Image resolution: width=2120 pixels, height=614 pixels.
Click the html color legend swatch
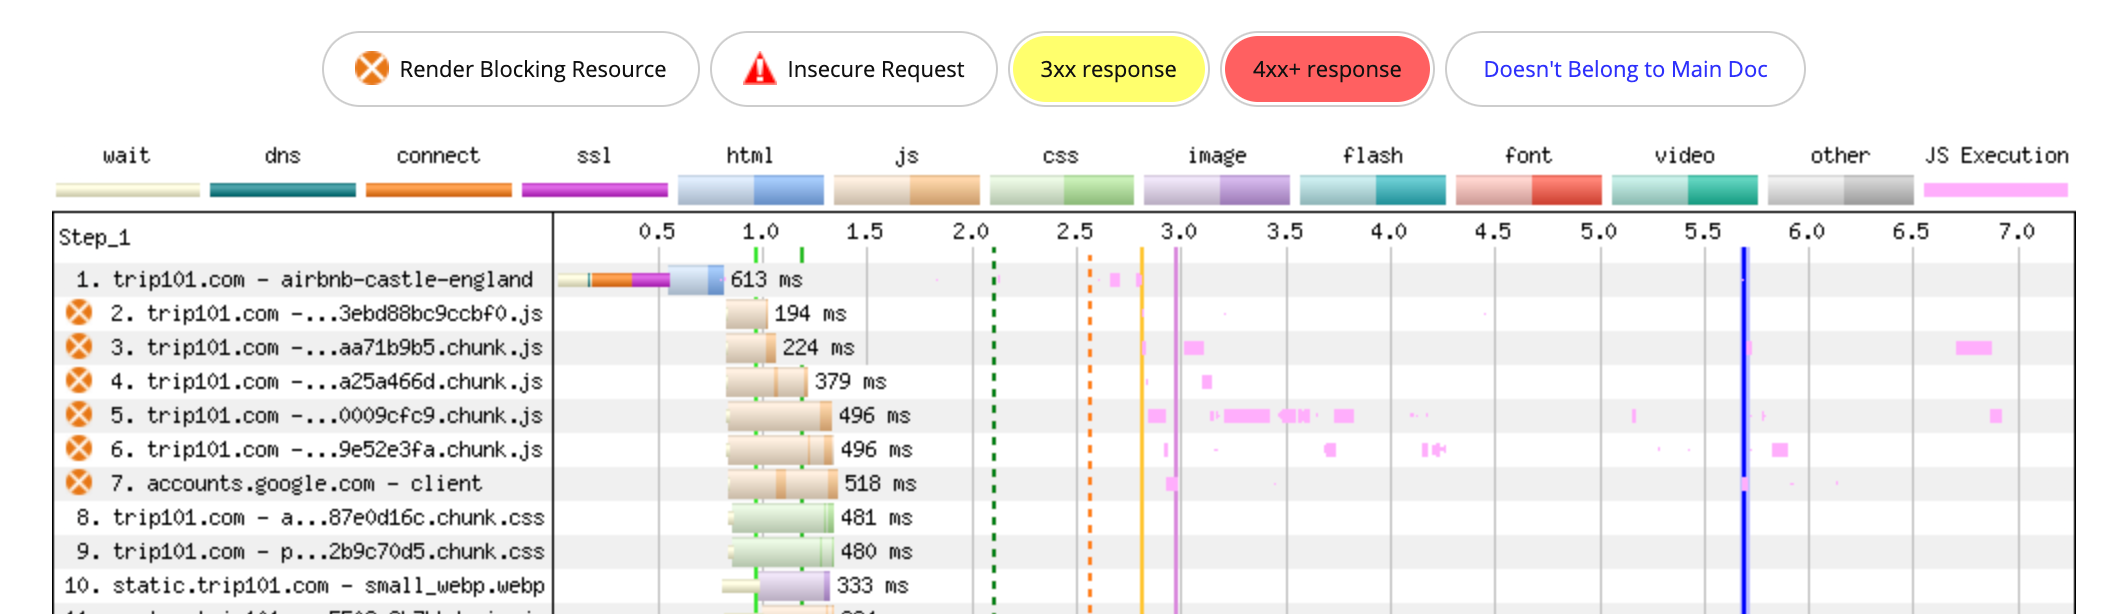coord(750,190)
